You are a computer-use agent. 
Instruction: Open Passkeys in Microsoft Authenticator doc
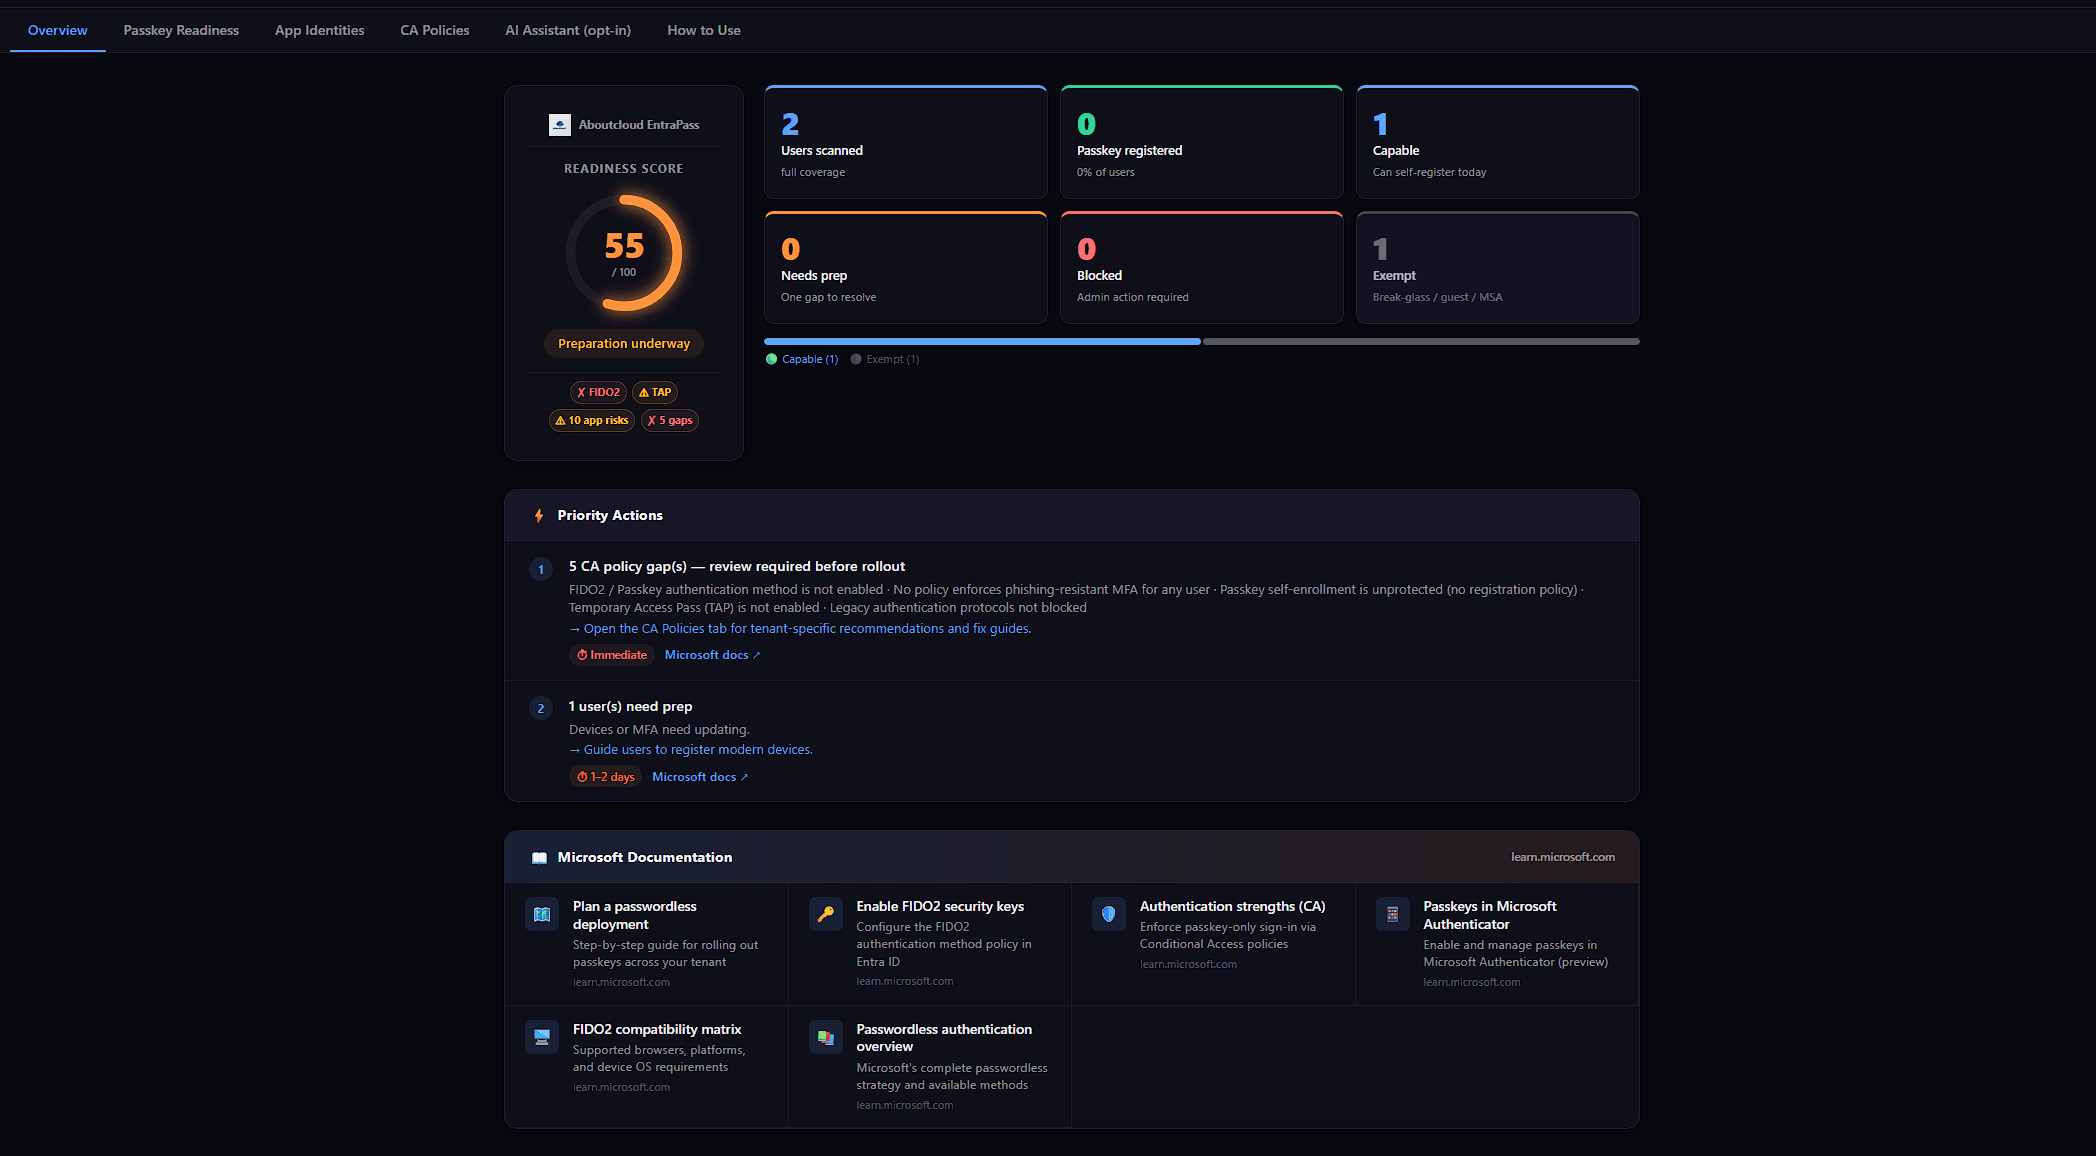click(x=1497, y=943)
